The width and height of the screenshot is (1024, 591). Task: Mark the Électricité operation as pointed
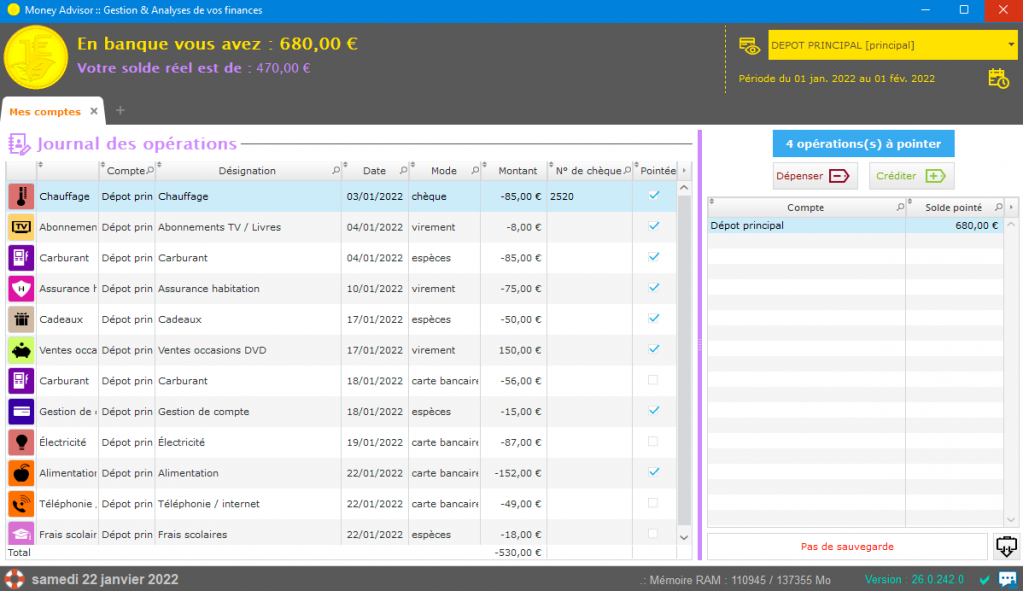(x=654, y=442)
